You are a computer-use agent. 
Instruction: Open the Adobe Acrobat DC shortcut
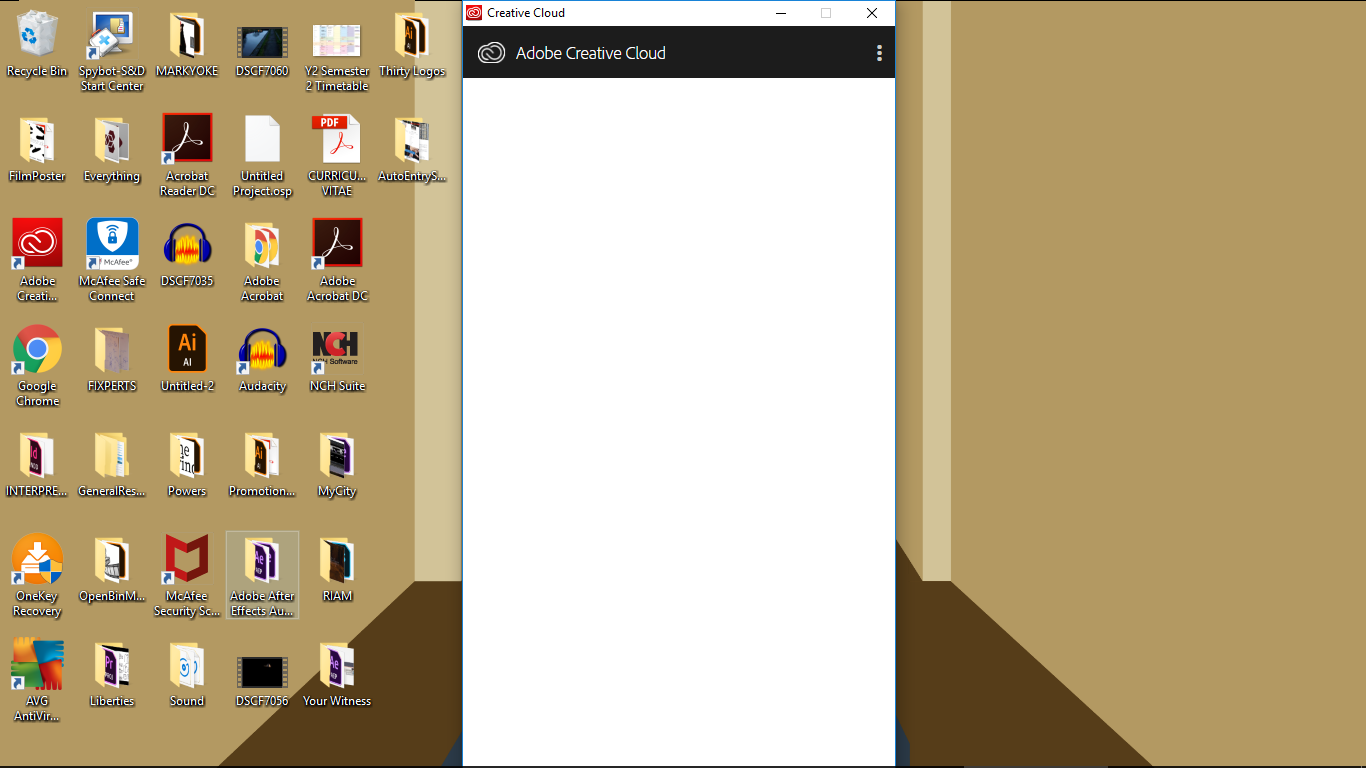337,242
